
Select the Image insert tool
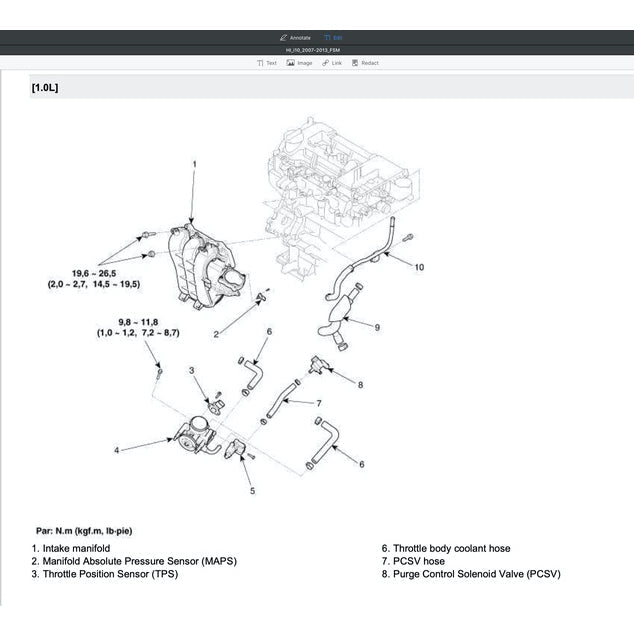299,63
